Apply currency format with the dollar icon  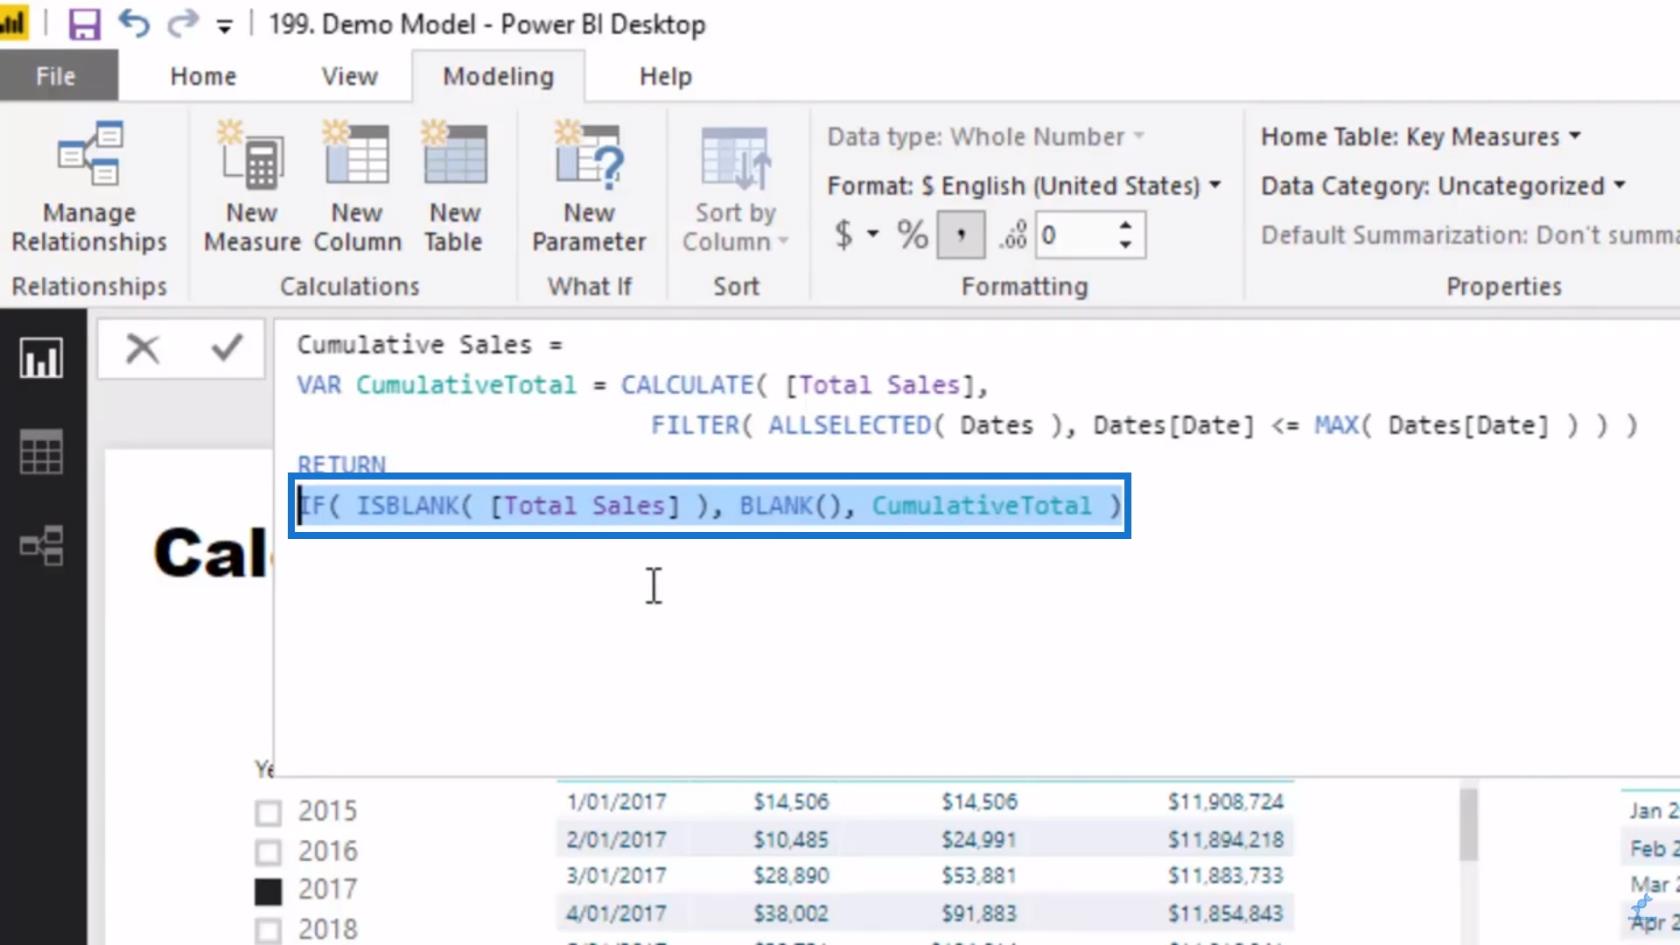click(x=843, y=235)
